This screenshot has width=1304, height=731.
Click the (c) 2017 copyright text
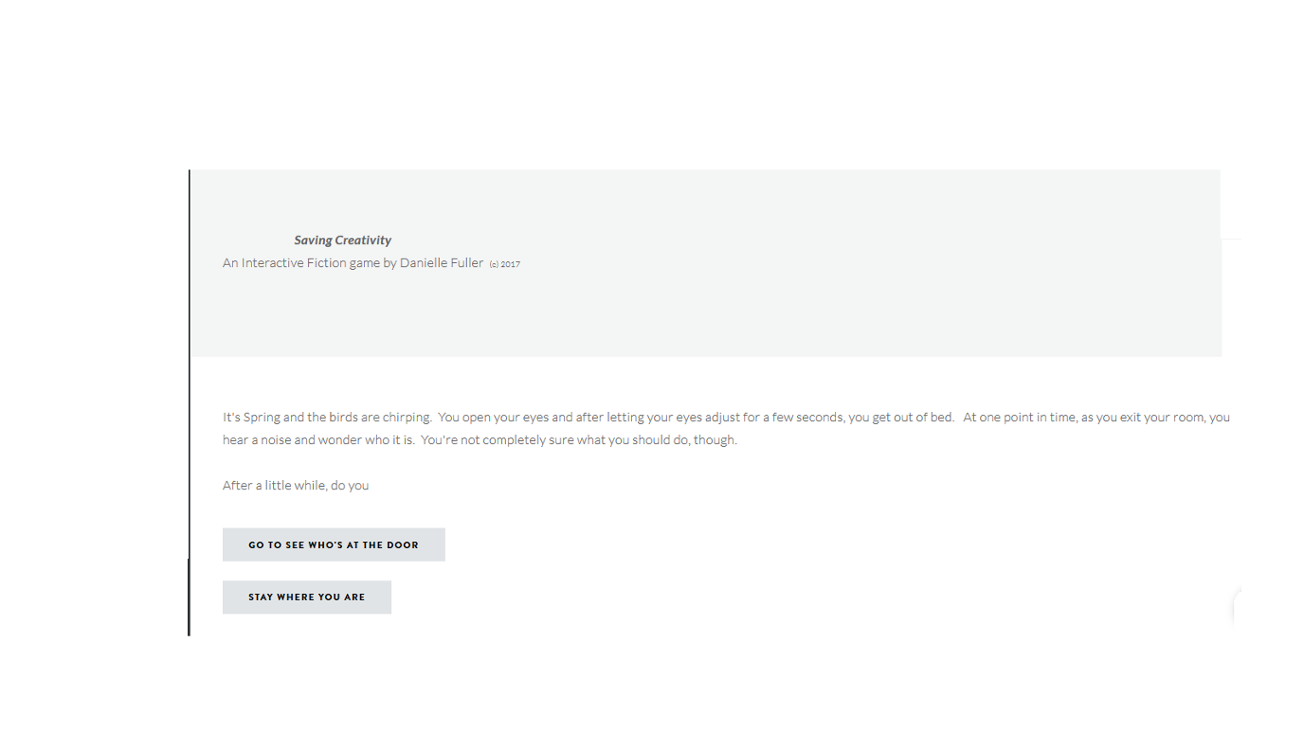pyautogui.click(x=505, y=264)
